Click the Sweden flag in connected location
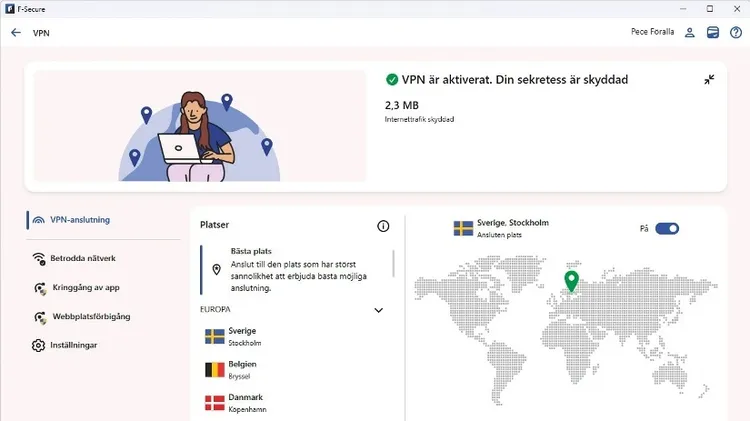This screenshot has width=750, height=421. point(463,228)
